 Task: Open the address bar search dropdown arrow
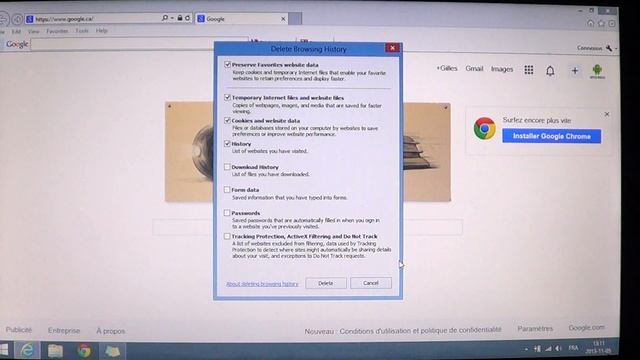pyautogui.click(x=172, y=18)
